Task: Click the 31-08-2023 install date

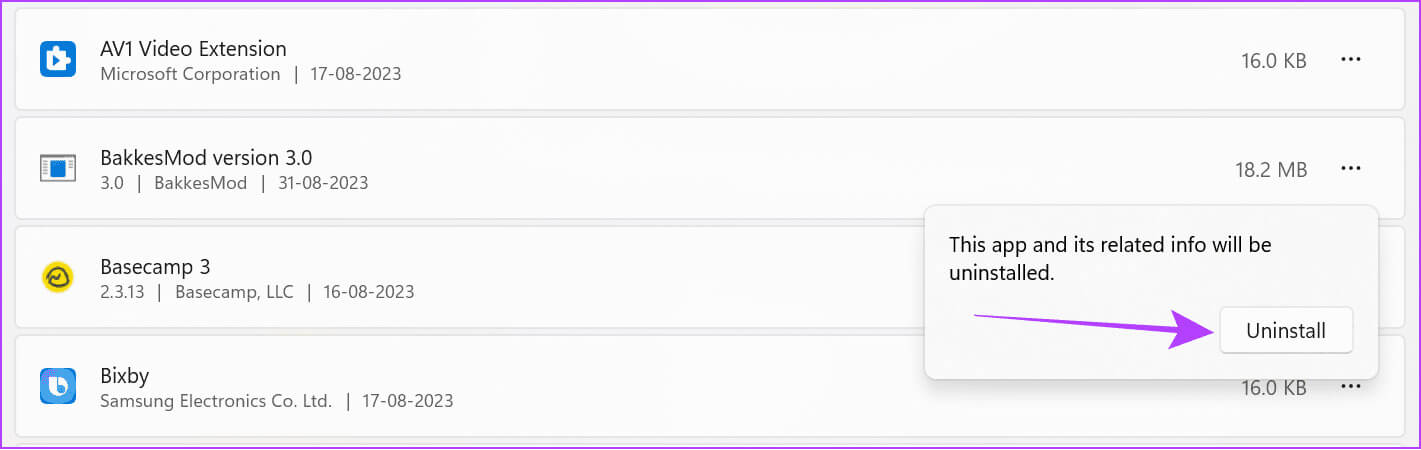Action: pos(323,183)
